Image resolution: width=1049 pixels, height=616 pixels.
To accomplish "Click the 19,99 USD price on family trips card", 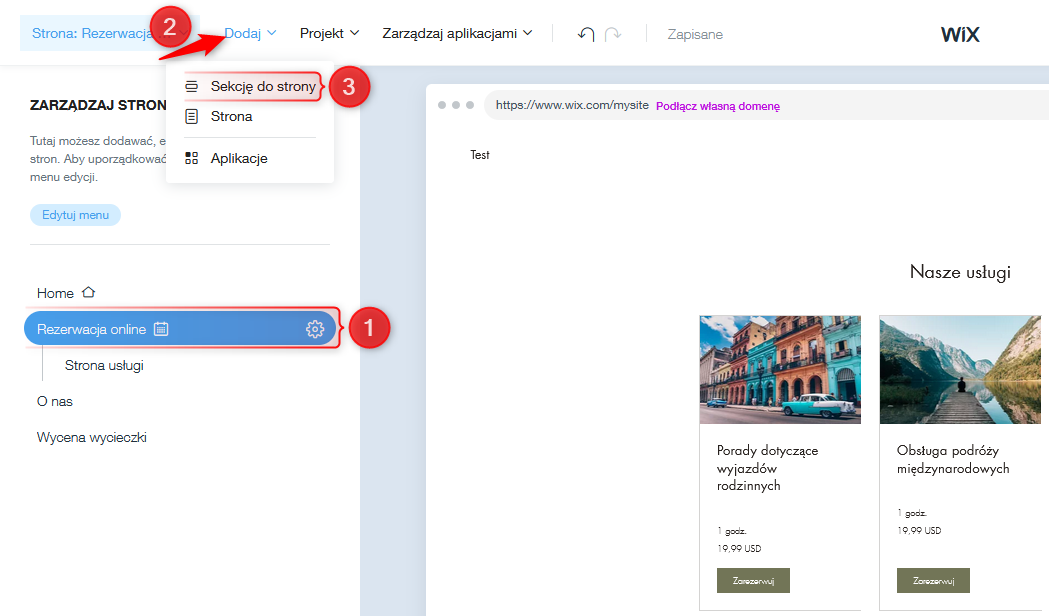I will pyautogui.click(x=739, y=548).
